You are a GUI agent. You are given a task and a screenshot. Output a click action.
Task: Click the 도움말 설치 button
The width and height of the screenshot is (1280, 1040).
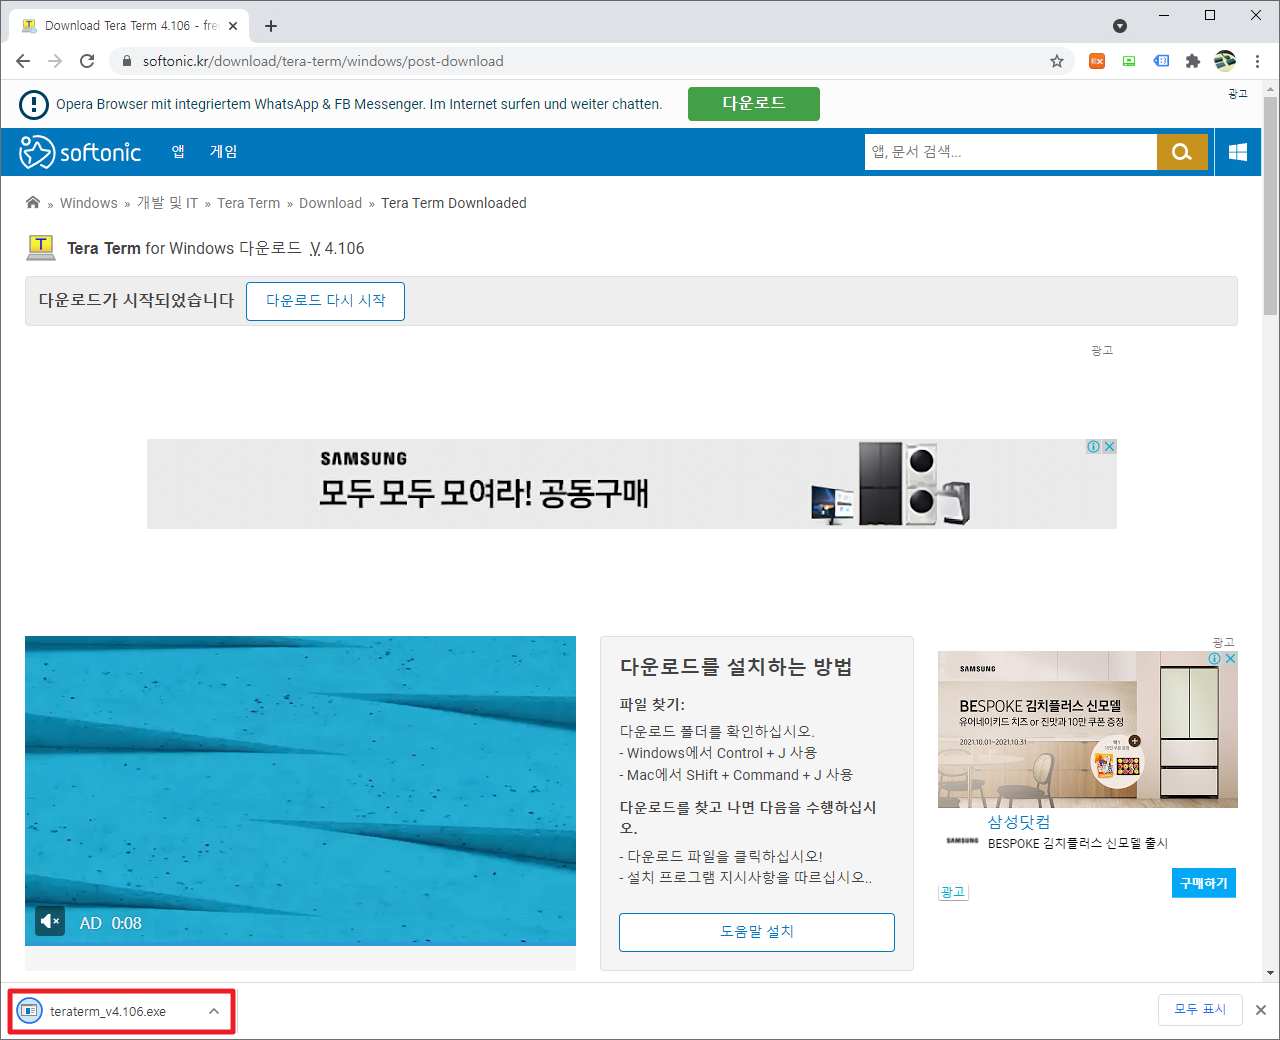pos(757,932)
